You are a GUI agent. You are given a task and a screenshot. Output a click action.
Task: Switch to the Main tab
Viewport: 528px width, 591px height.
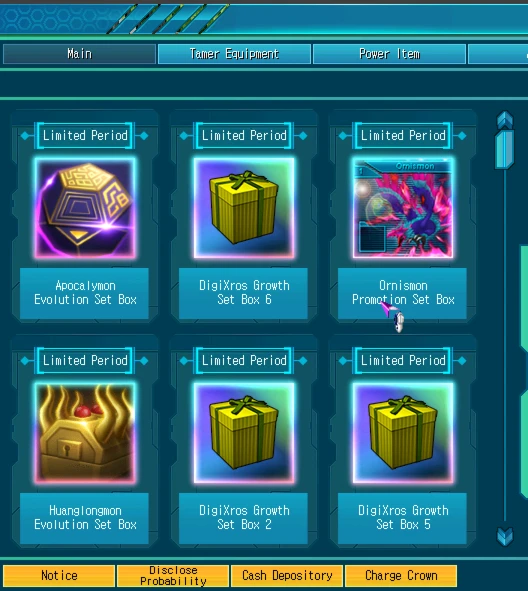click(x=80, y=54)
